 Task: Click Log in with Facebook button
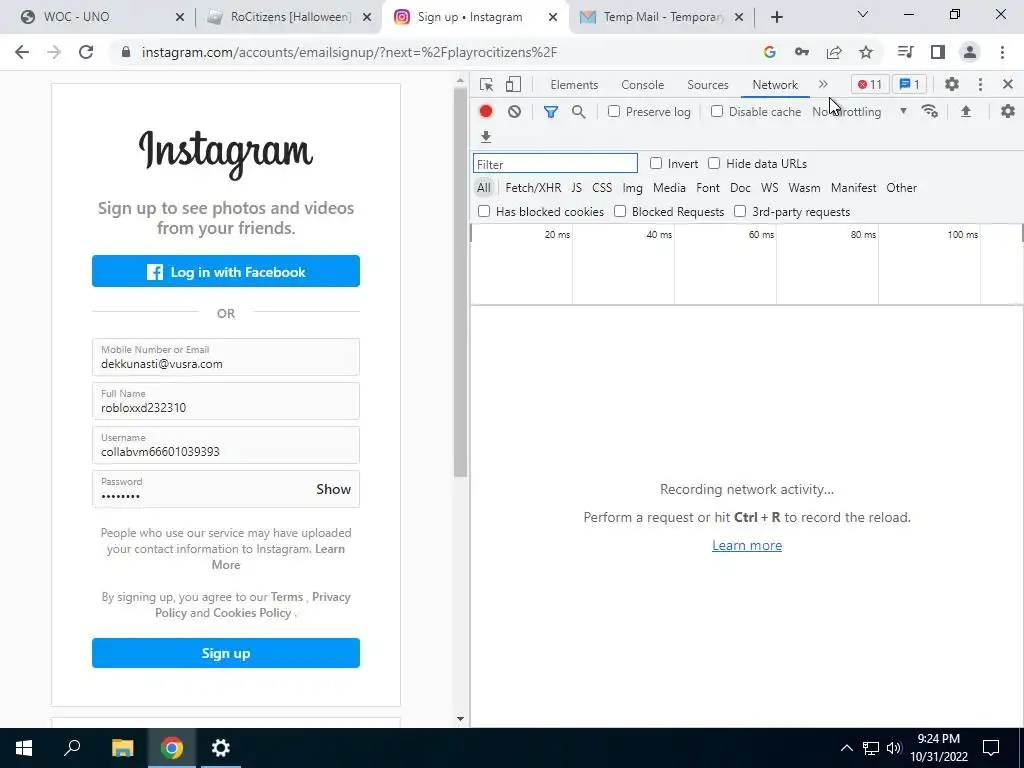tap(226, 271)
